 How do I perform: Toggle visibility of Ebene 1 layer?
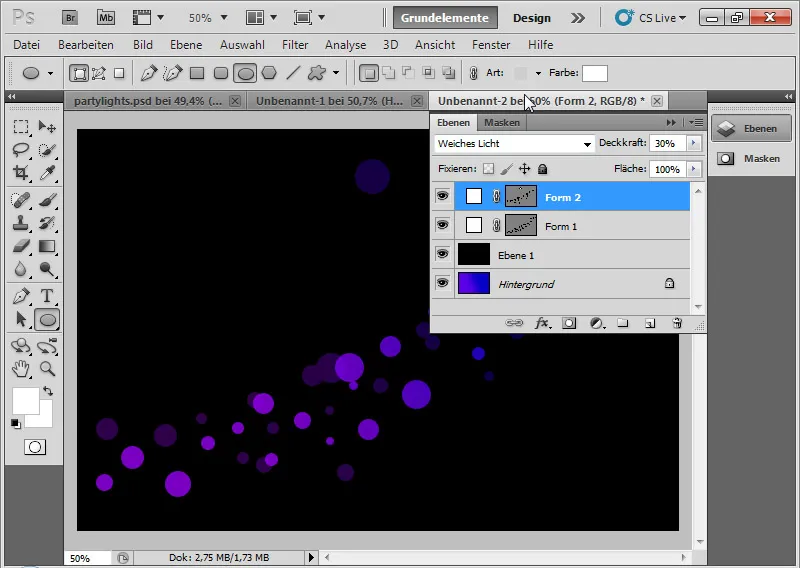tap(442, 254)
